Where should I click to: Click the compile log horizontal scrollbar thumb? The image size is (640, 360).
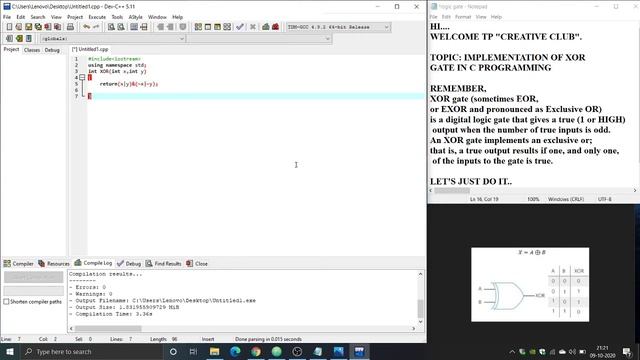108,328
